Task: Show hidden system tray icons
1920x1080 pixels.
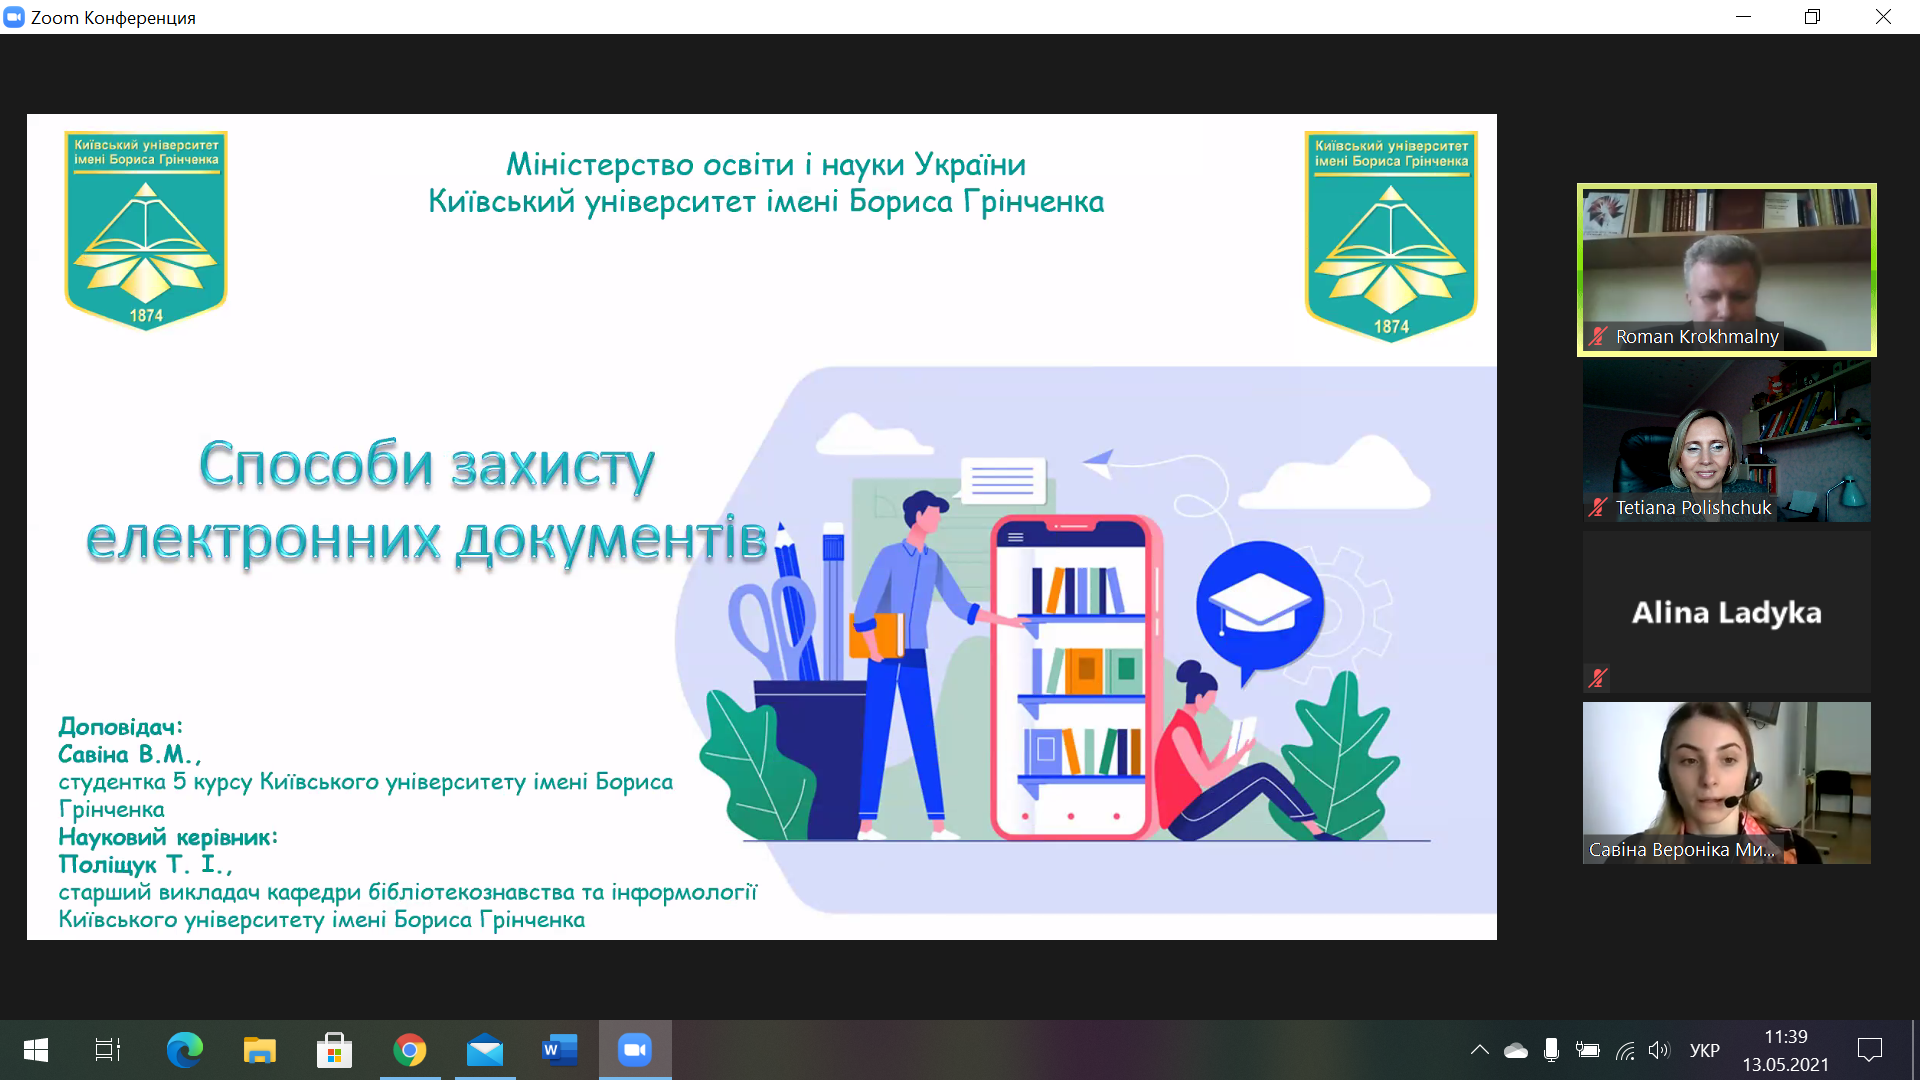Action: click(1480, 1050)
